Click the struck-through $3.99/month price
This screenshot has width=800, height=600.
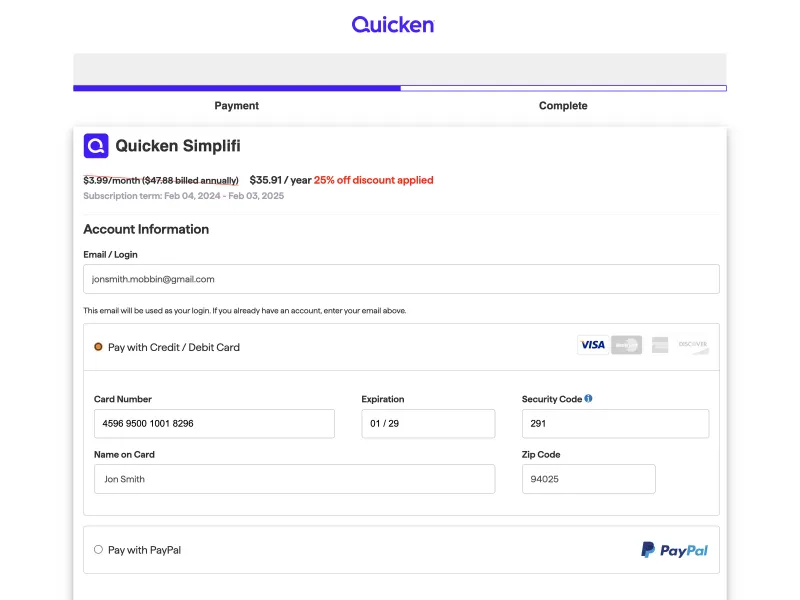(x=161, y=181)
